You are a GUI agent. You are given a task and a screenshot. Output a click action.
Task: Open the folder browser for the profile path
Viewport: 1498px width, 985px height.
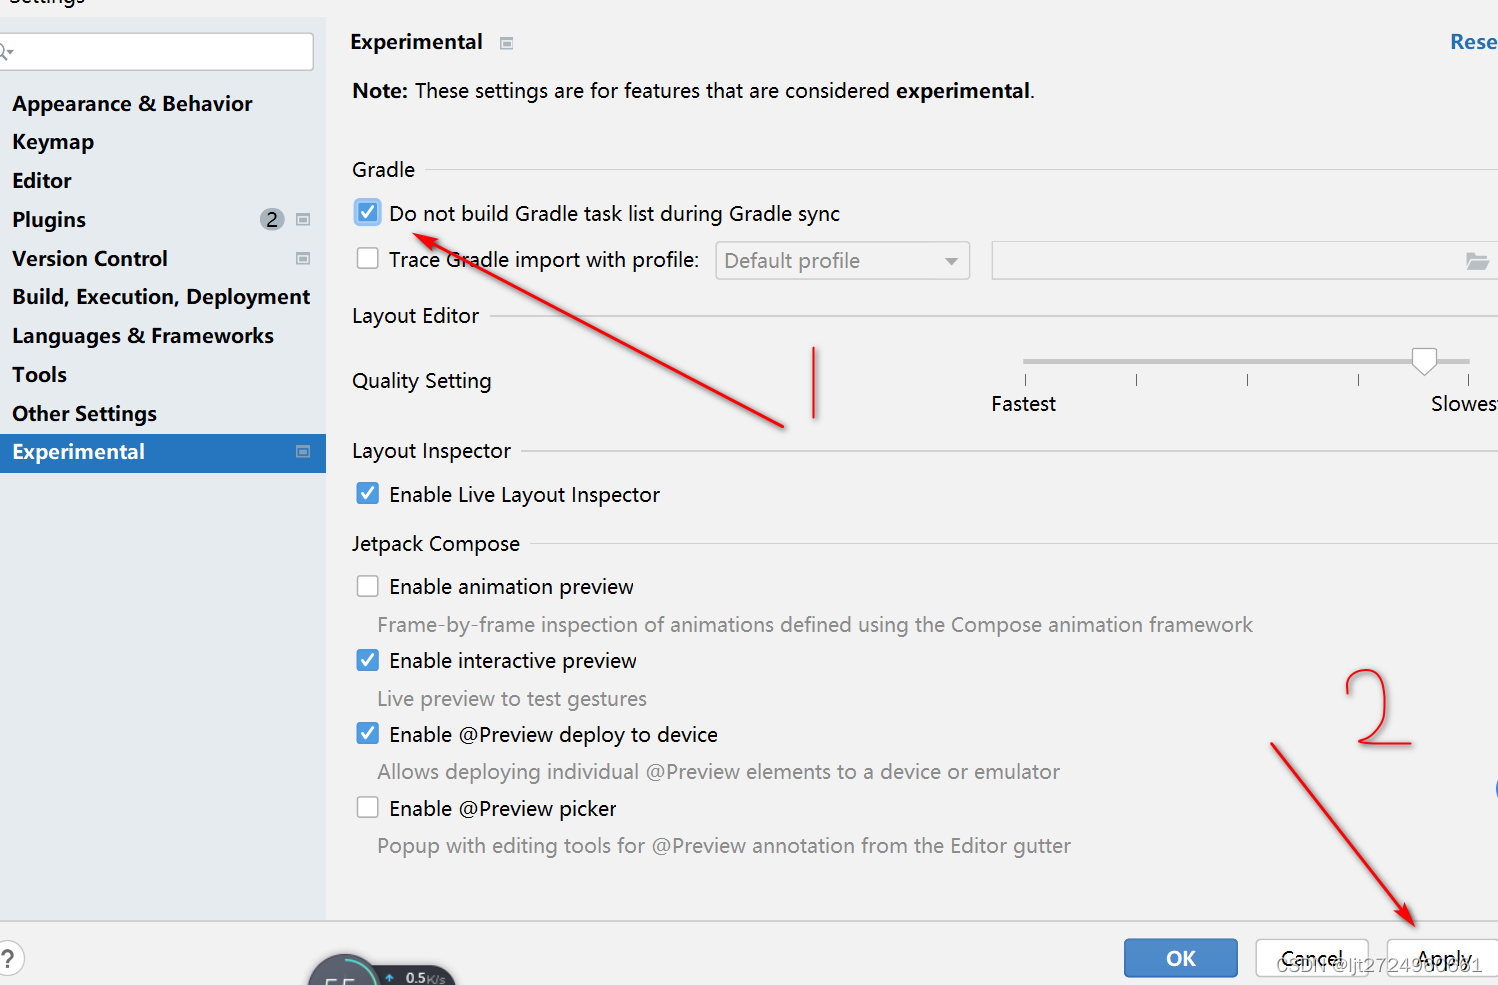(x=1478, y=260)
